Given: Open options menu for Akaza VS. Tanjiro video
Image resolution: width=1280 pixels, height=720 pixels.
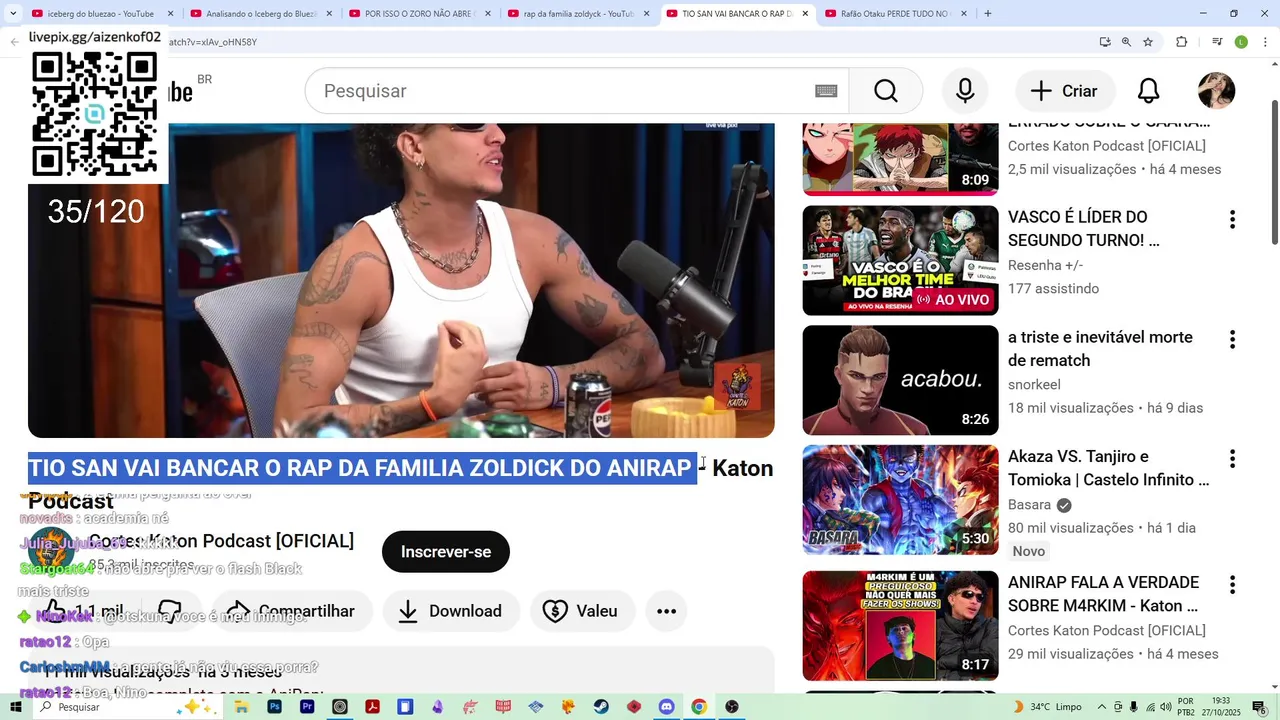Looking at the screenshot, I should click(x=1232, y=459).
